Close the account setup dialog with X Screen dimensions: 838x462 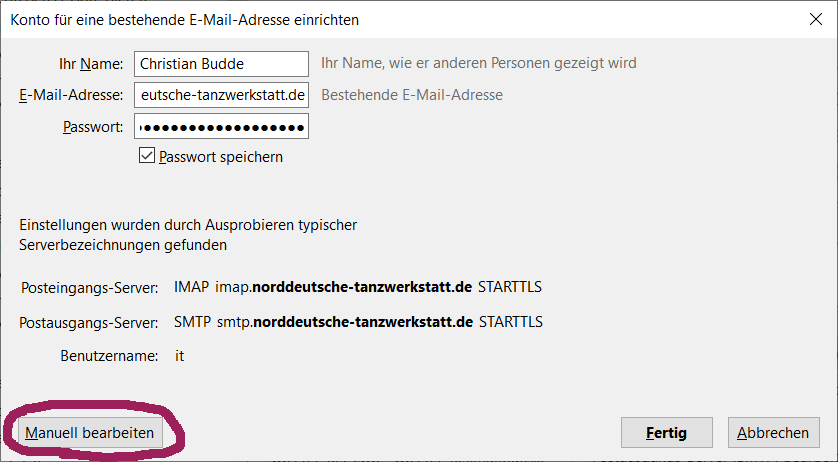816,19
